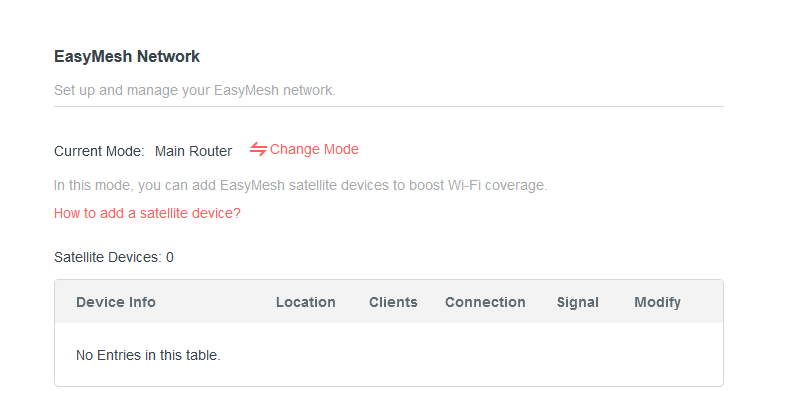
Task: Click the Change Mode link text
Action: pyautogui.click(x=314, y=150)
